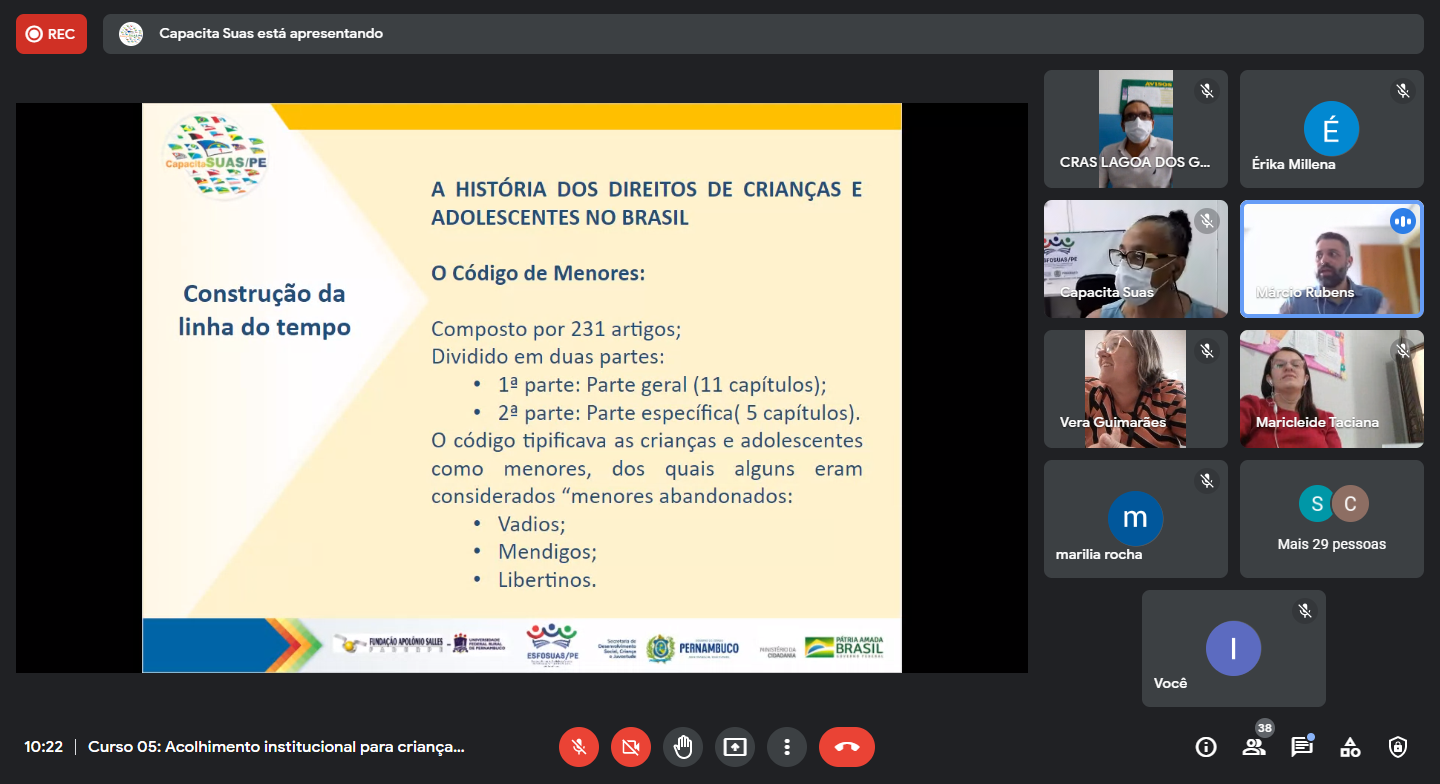The width and height of the screenshot is (1440, 784).
Task: Open the activities panel icon
Action: (x=1350, y=747)
